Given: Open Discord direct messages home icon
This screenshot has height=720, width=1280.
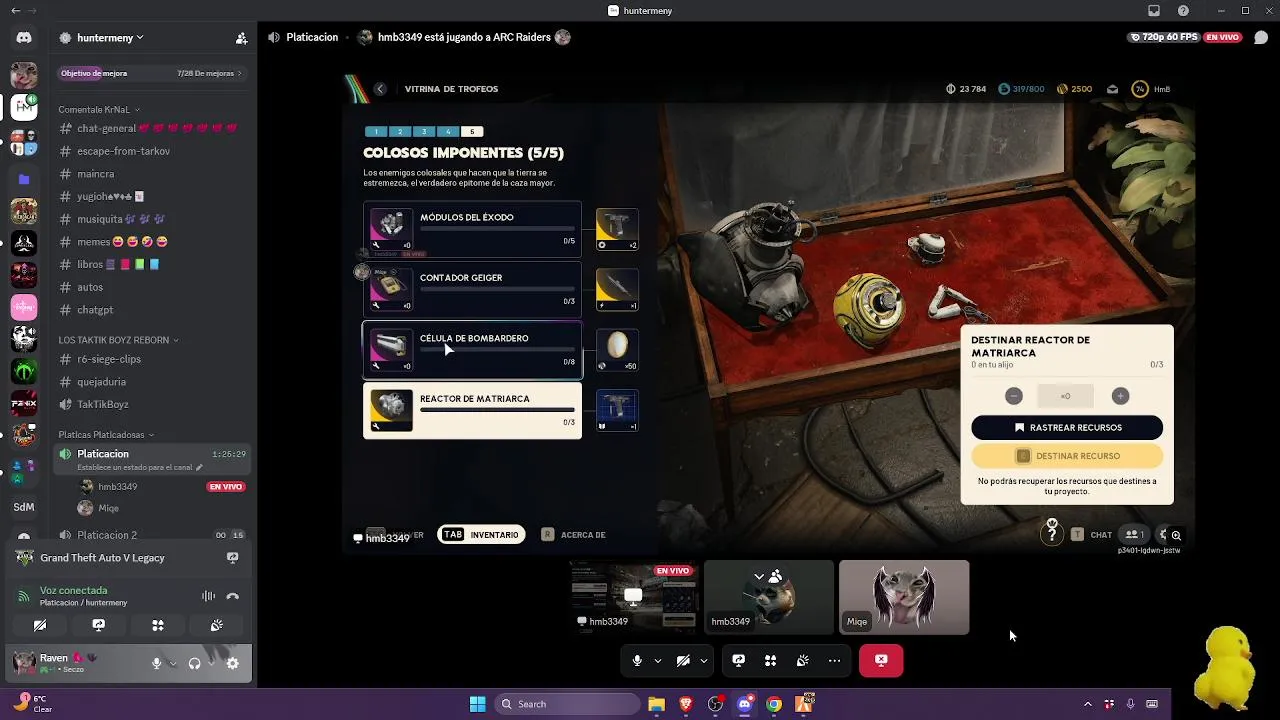Looking at the screenshot, I should pos(24,38).
